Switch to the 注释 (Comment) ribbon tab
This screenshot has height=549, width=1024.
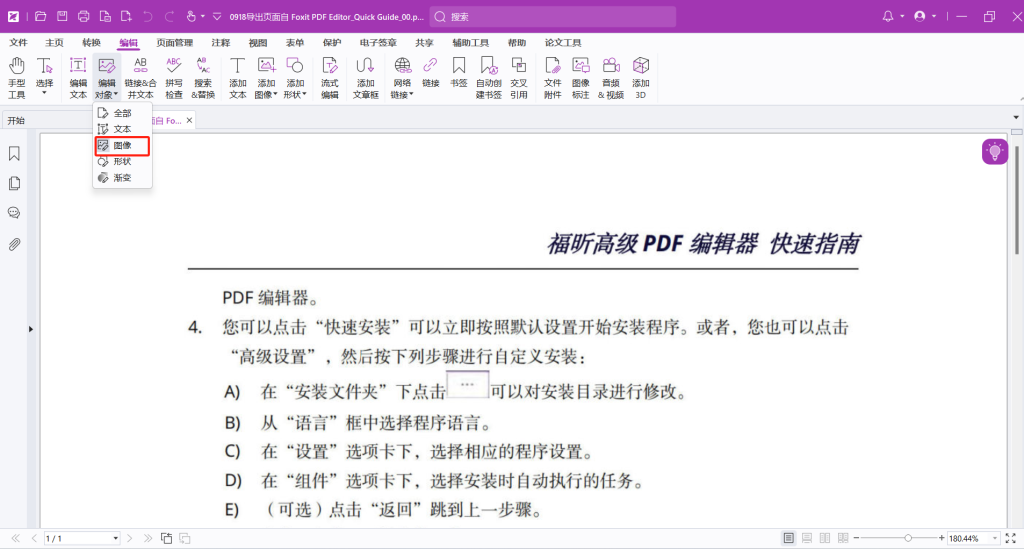pos(221,42)
